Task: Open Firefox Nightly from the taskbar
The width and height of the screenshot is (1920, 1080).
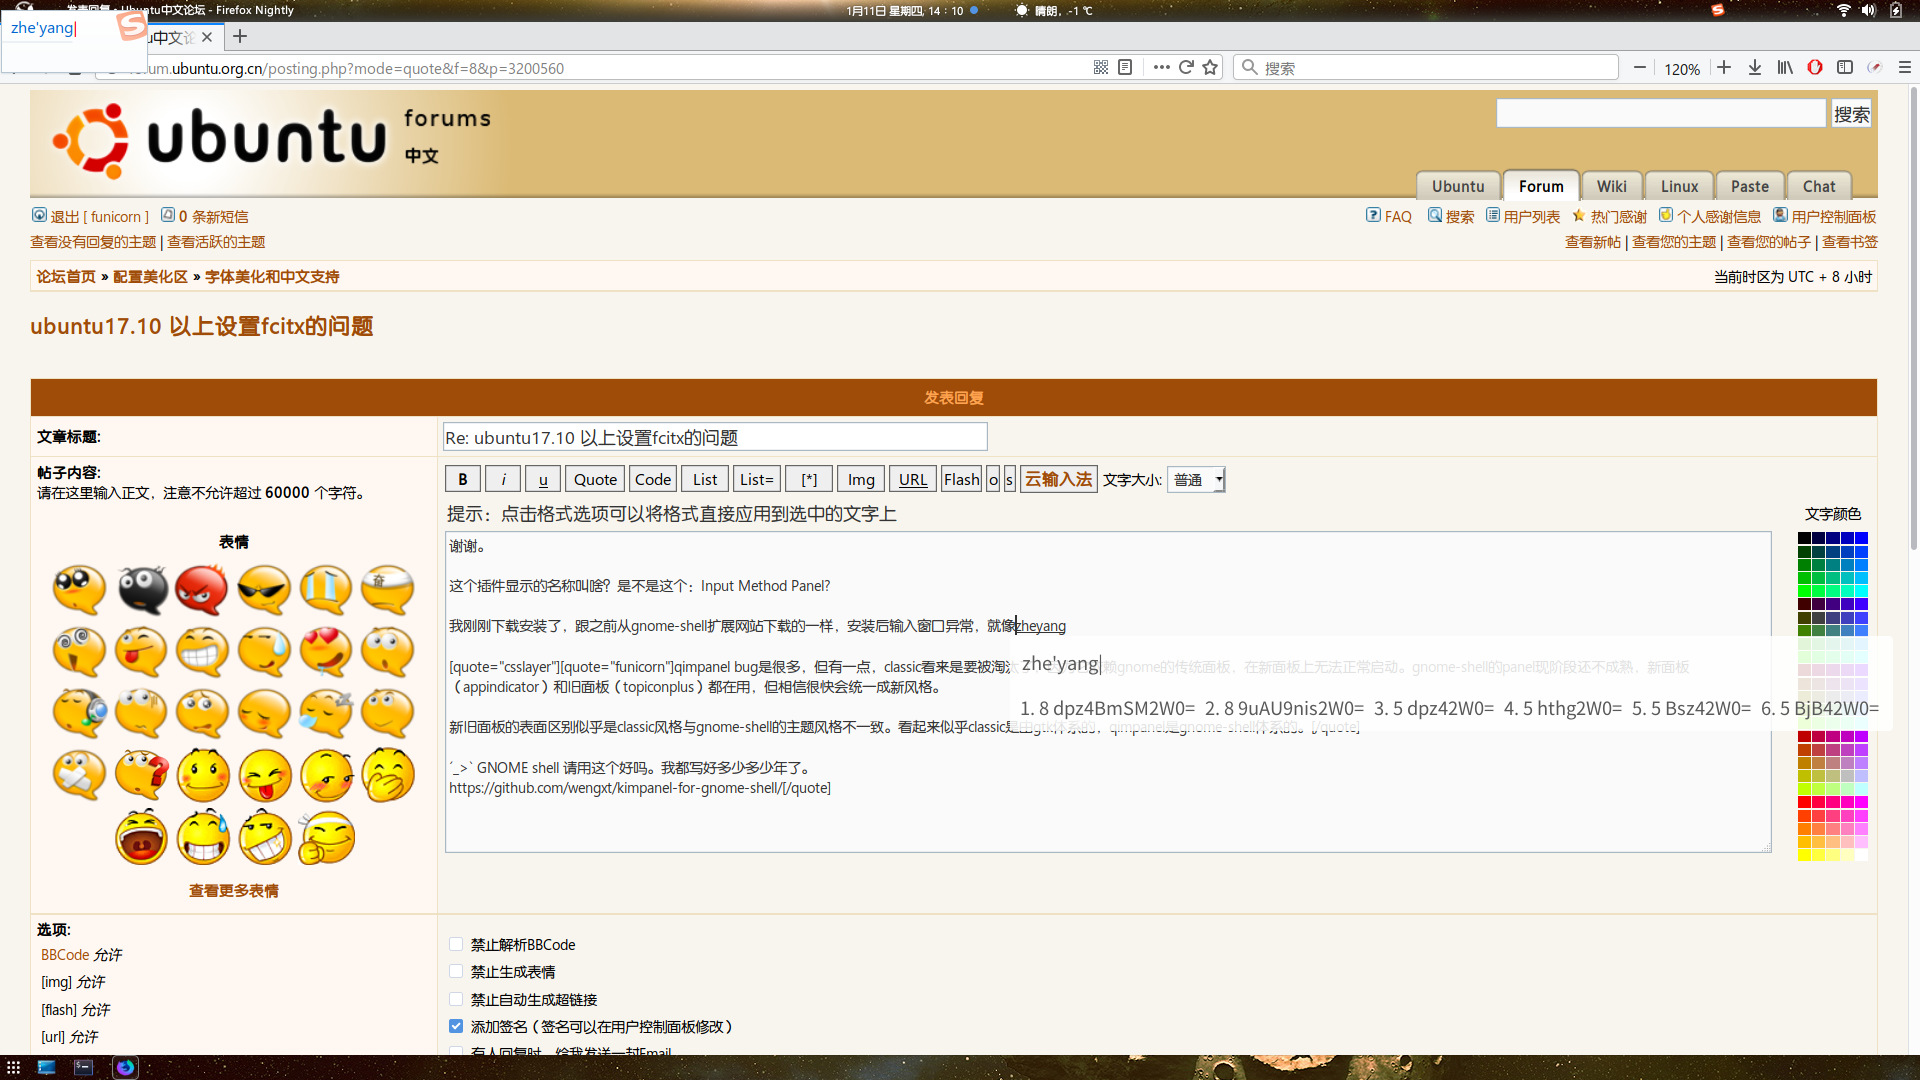Action: (125, 1067)
